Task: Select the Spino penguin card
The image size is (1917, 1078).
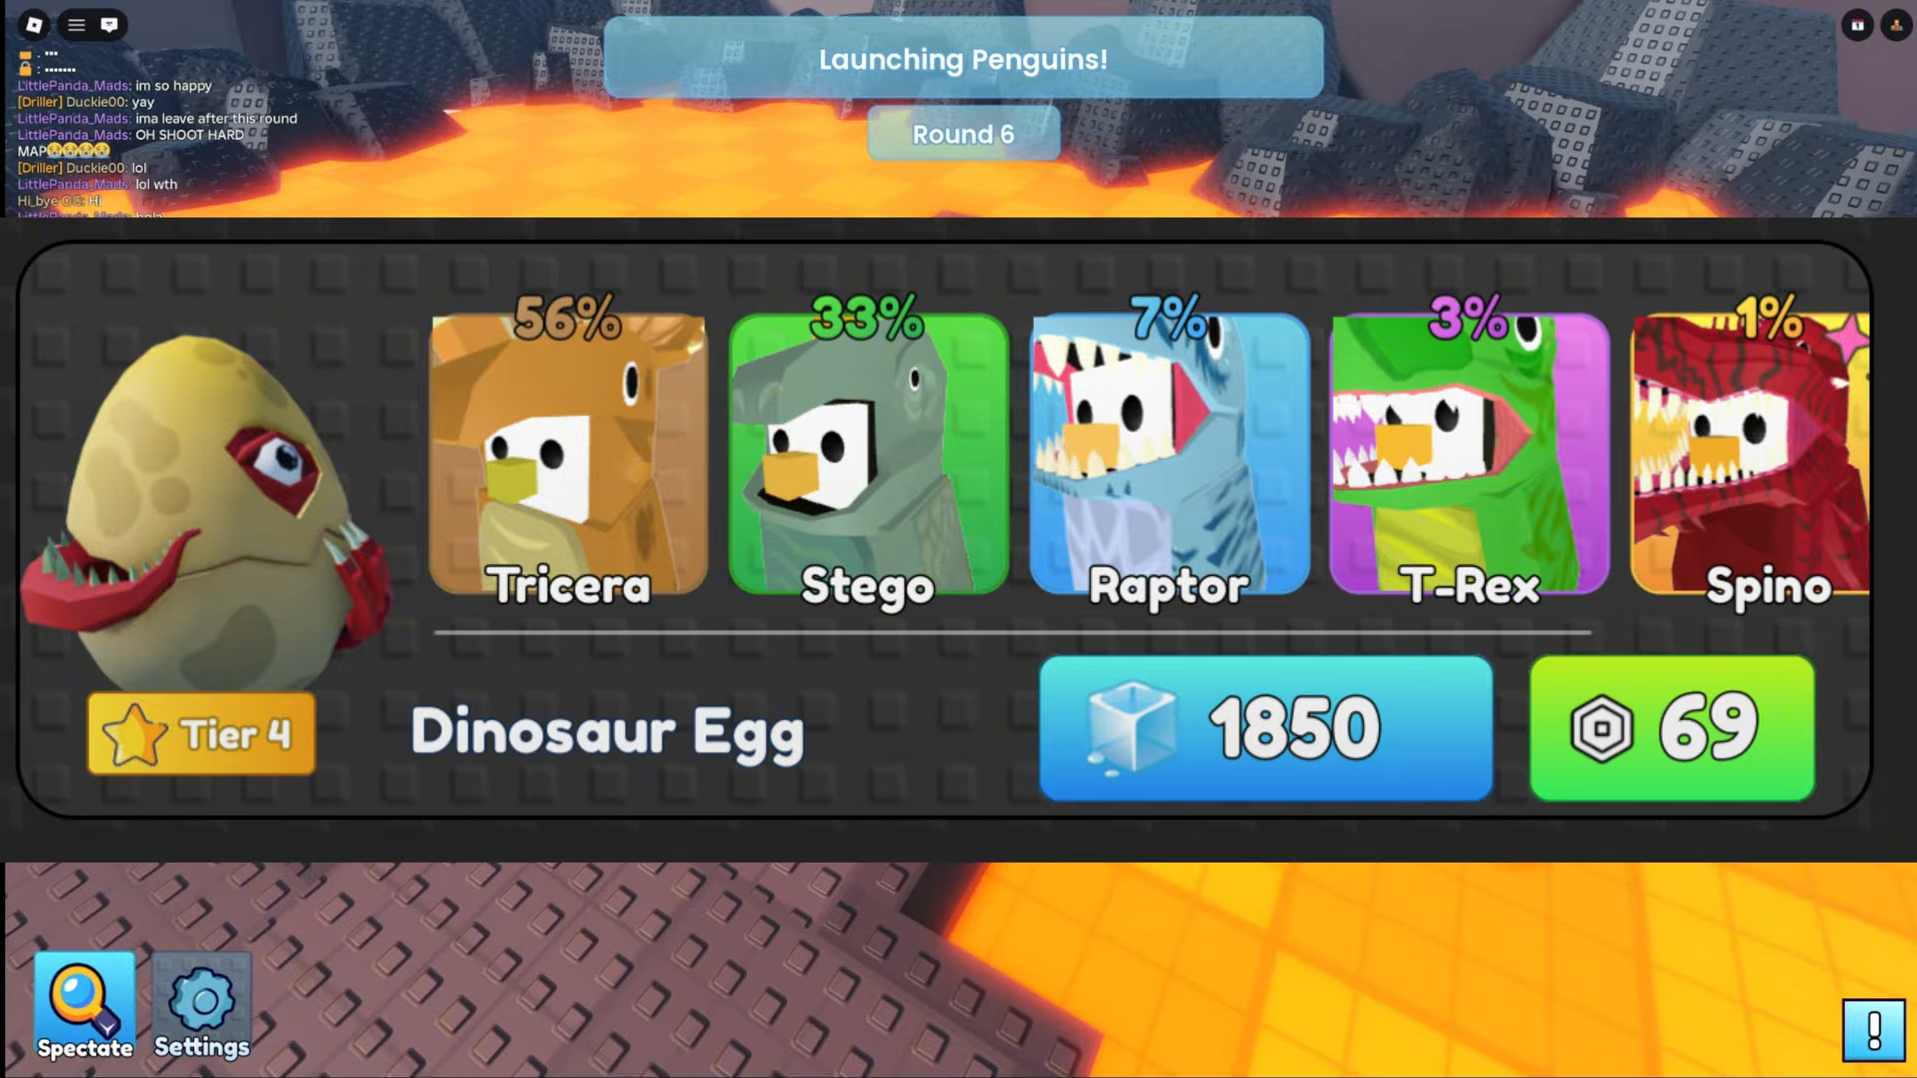Action: click(1750, 455)
